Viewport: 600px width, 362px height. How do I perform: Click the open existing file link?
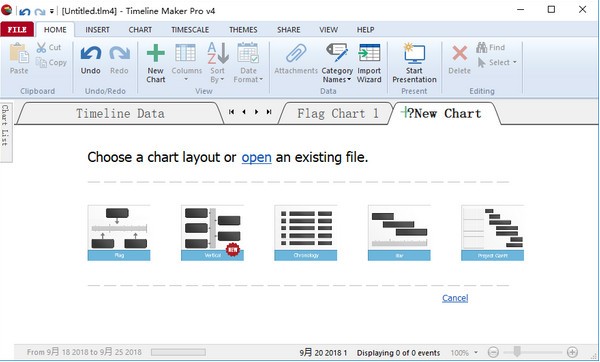(x=256, y=157)
